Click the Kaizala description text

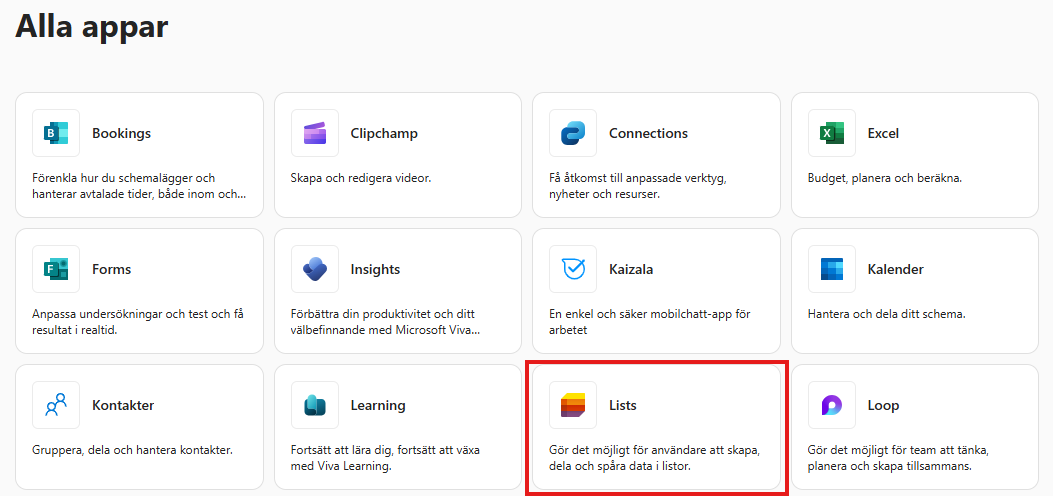[651, 322]
